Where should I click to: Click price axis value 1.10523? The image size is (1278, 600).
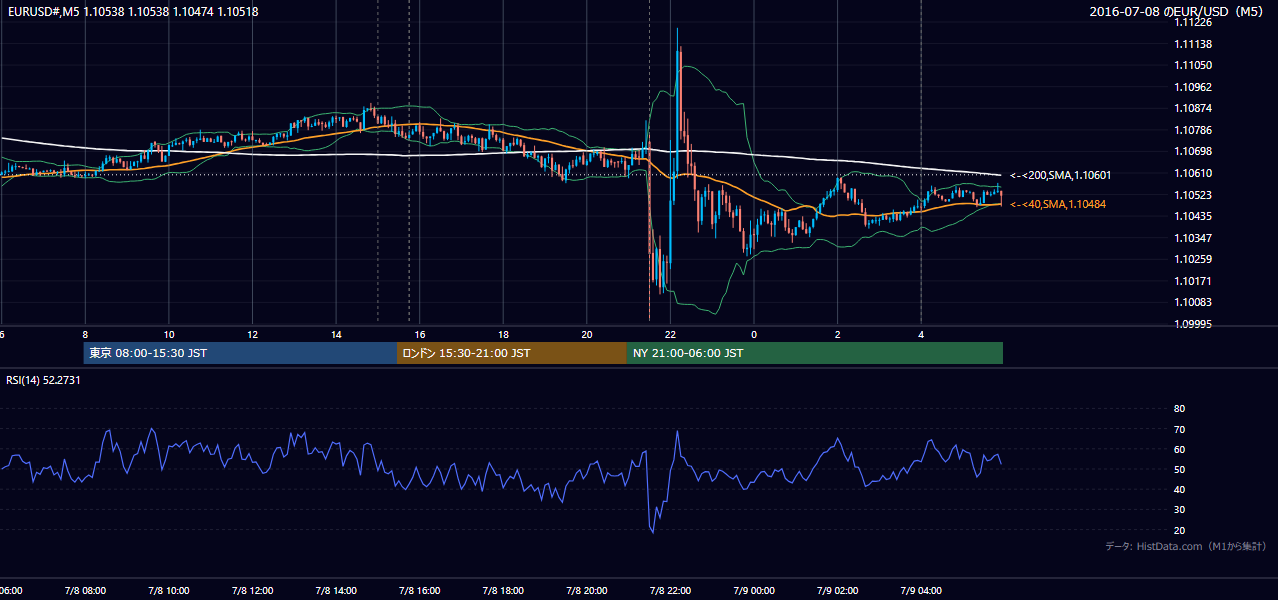pos(1195,195)
